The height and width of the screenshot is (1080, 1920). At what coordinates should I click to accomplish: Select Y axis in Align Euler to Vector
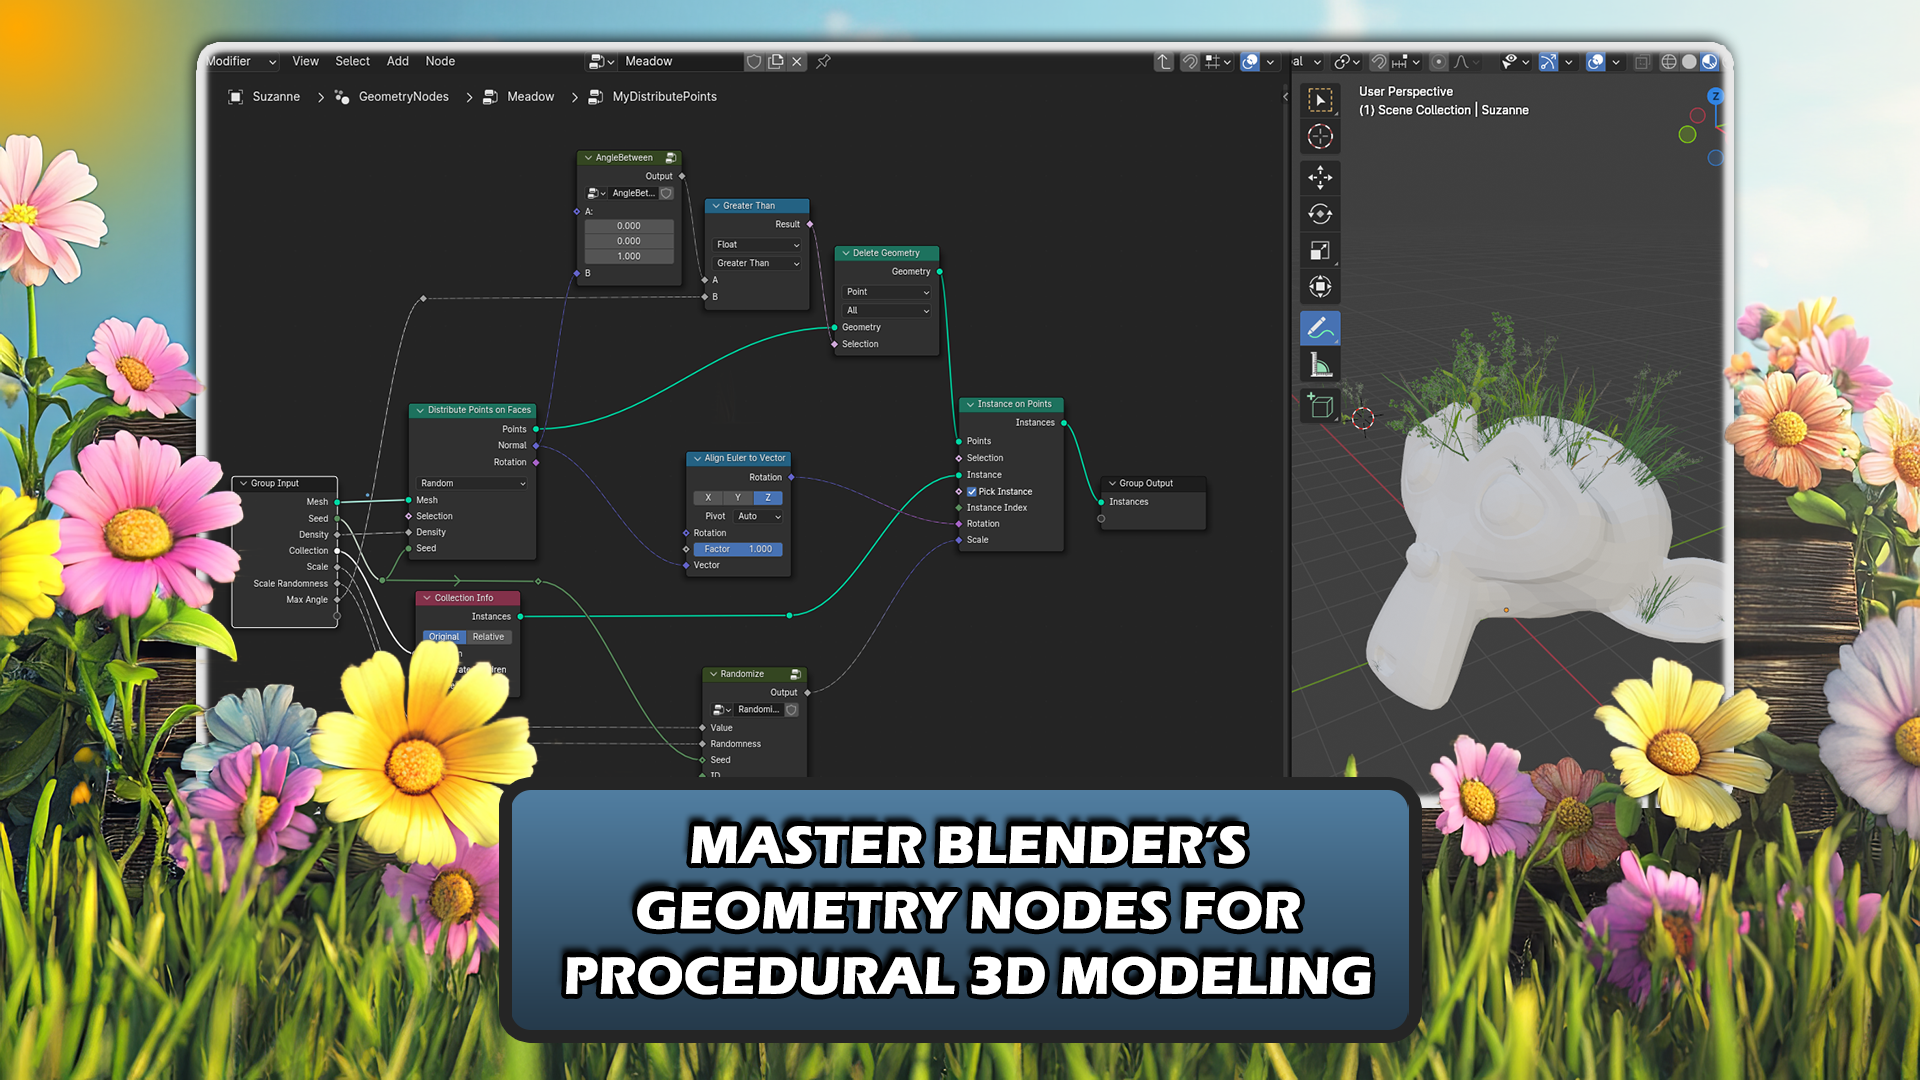(x=738, y=498)
